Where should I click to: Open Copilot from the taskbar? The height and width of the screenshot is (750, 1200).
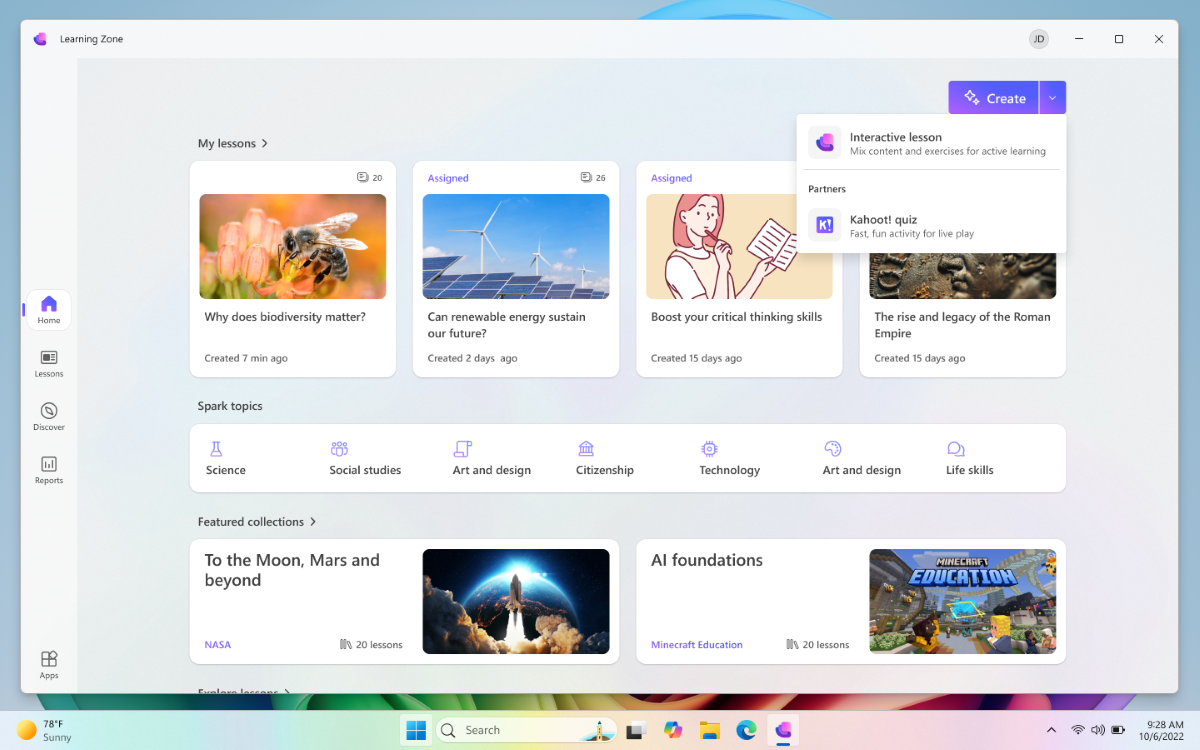pos(673,730)
